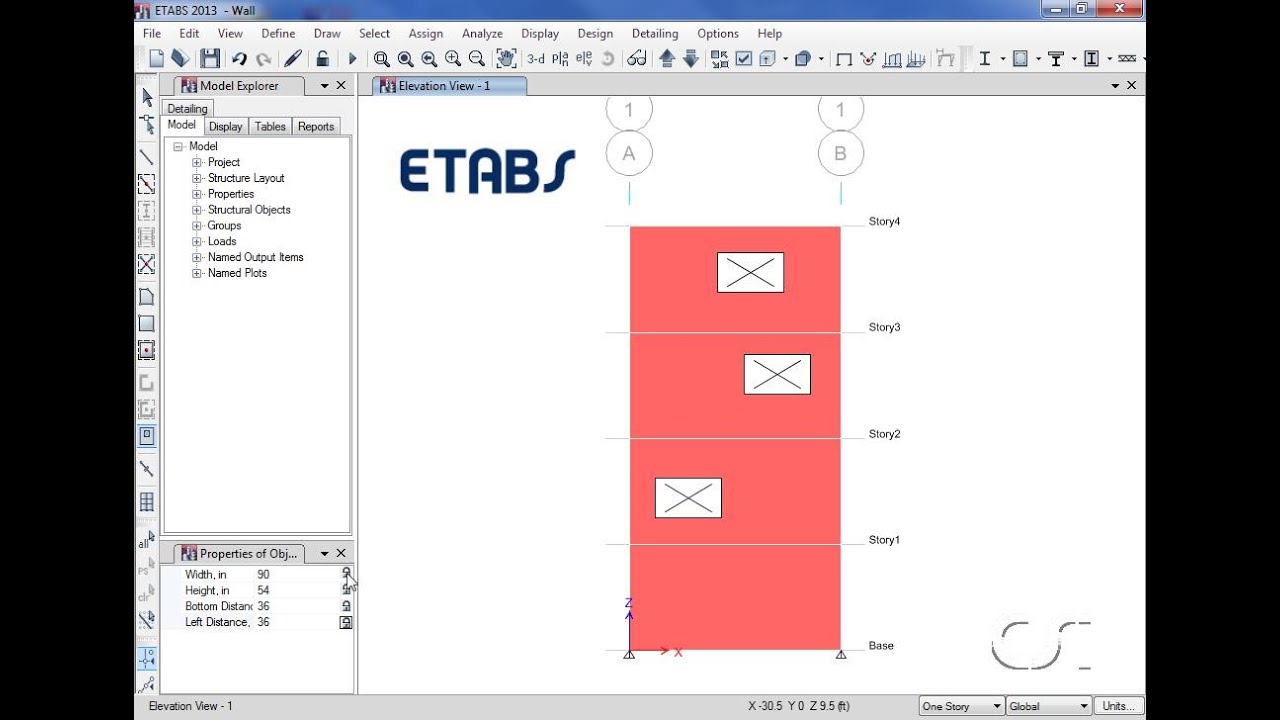The image size is (1280, 720).
Task: Open the Analyze menu
Action: click(482, 33)
